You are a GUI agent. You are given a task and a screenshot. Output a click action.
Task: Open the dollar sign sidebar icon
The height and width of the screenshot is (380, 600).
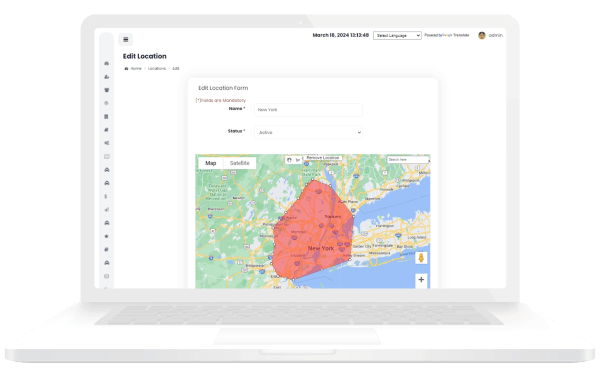click(106, 196)
